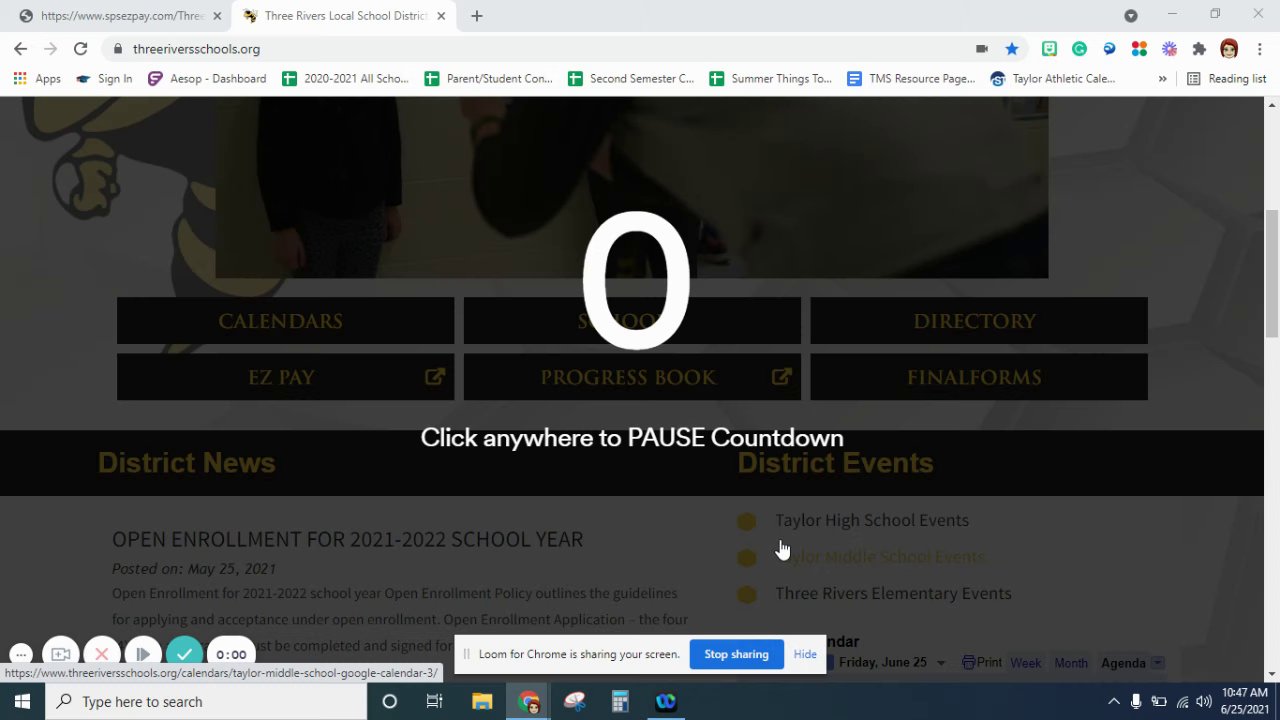The width and height of the screenshot is (1280, 720).
Task: Open File Explorer from the taskbar
Action: pyautogui.click(x=482, y=702)
